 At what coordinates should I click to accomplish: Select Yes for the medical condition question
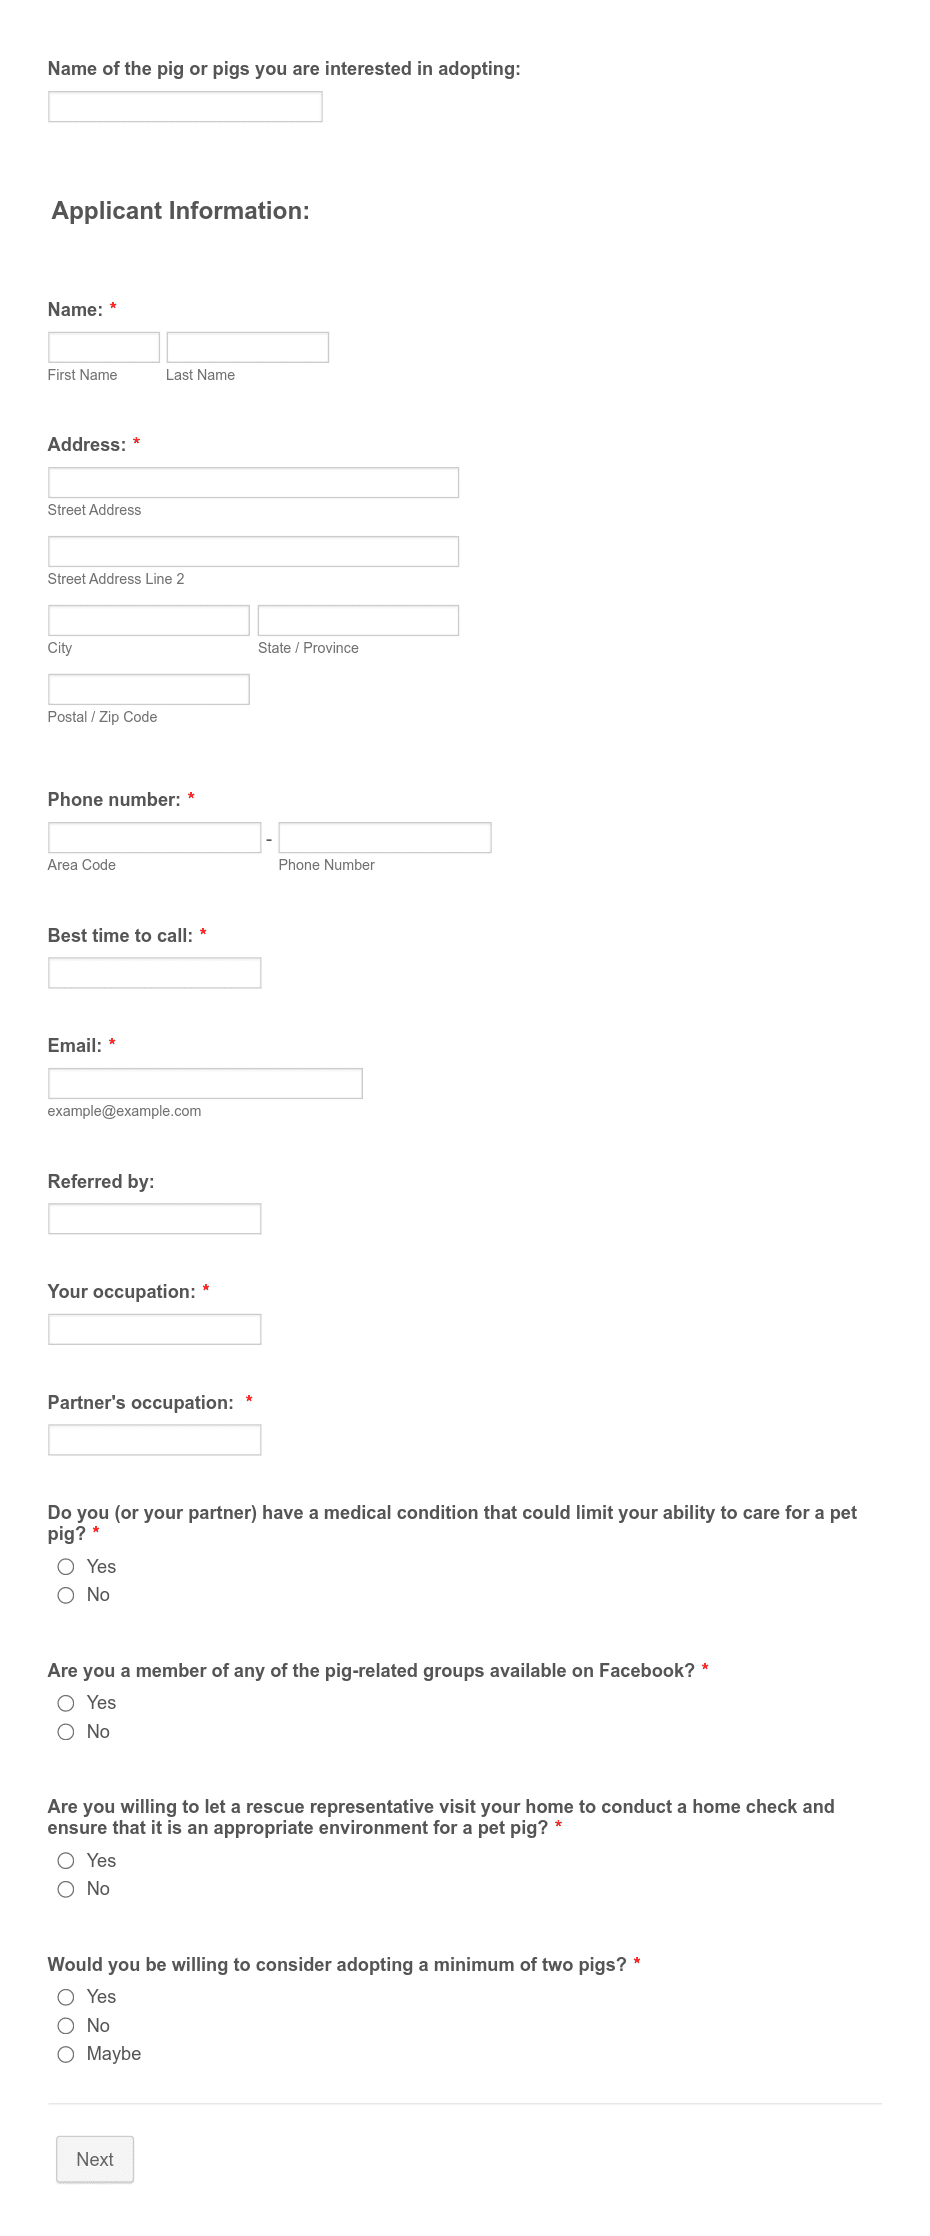[x=66, y=1567]
